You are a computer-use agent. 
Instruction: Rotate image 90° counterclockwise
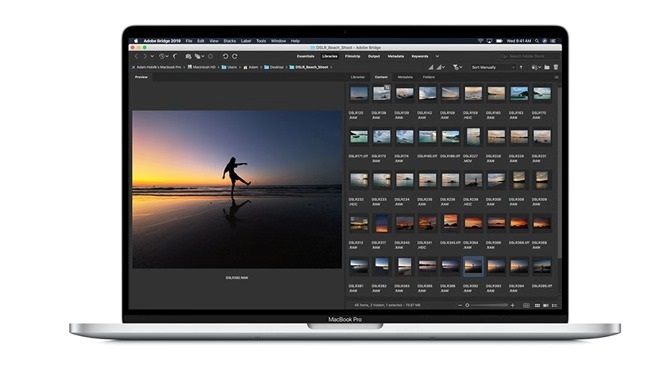point(225,56)
